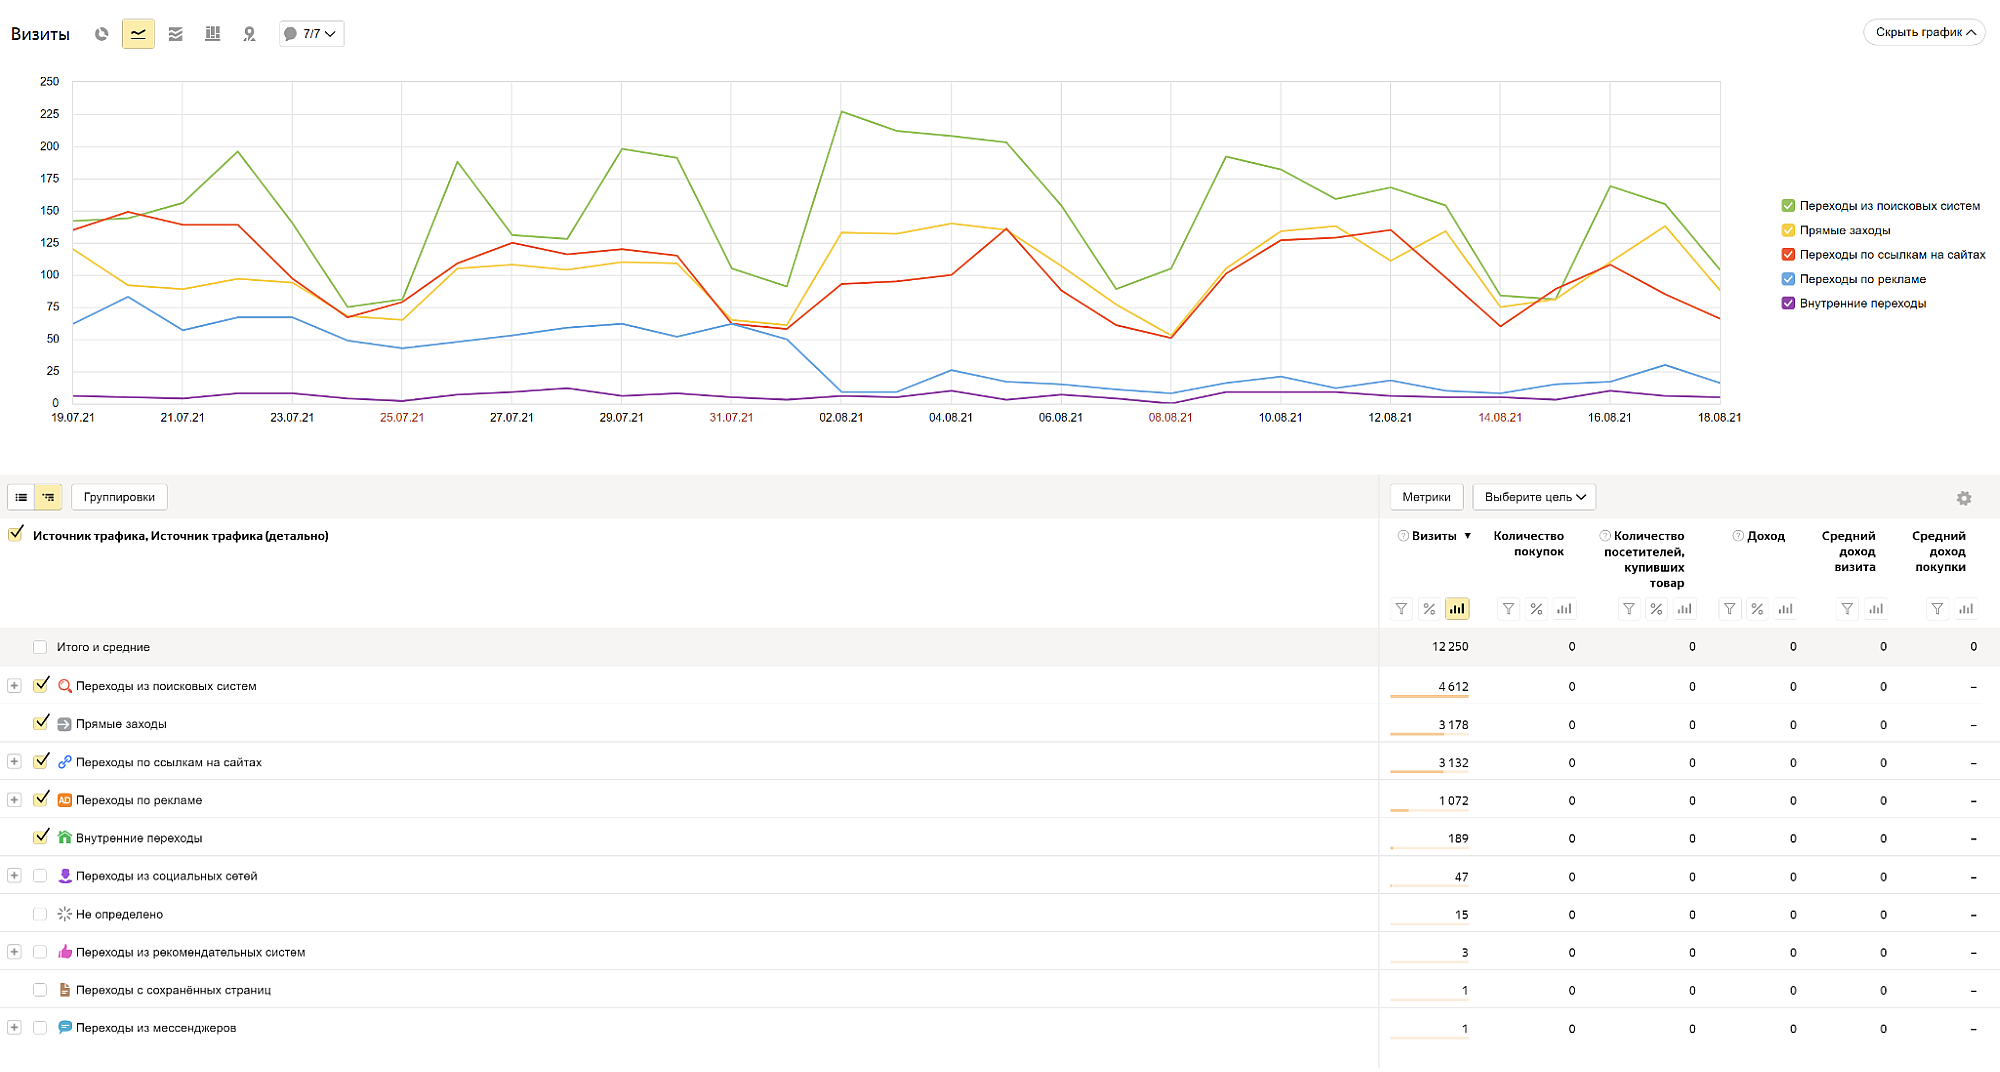Filter Количество посетителей, купивших товар column
2000x1072 pixels.
(x=1629, y=609)
